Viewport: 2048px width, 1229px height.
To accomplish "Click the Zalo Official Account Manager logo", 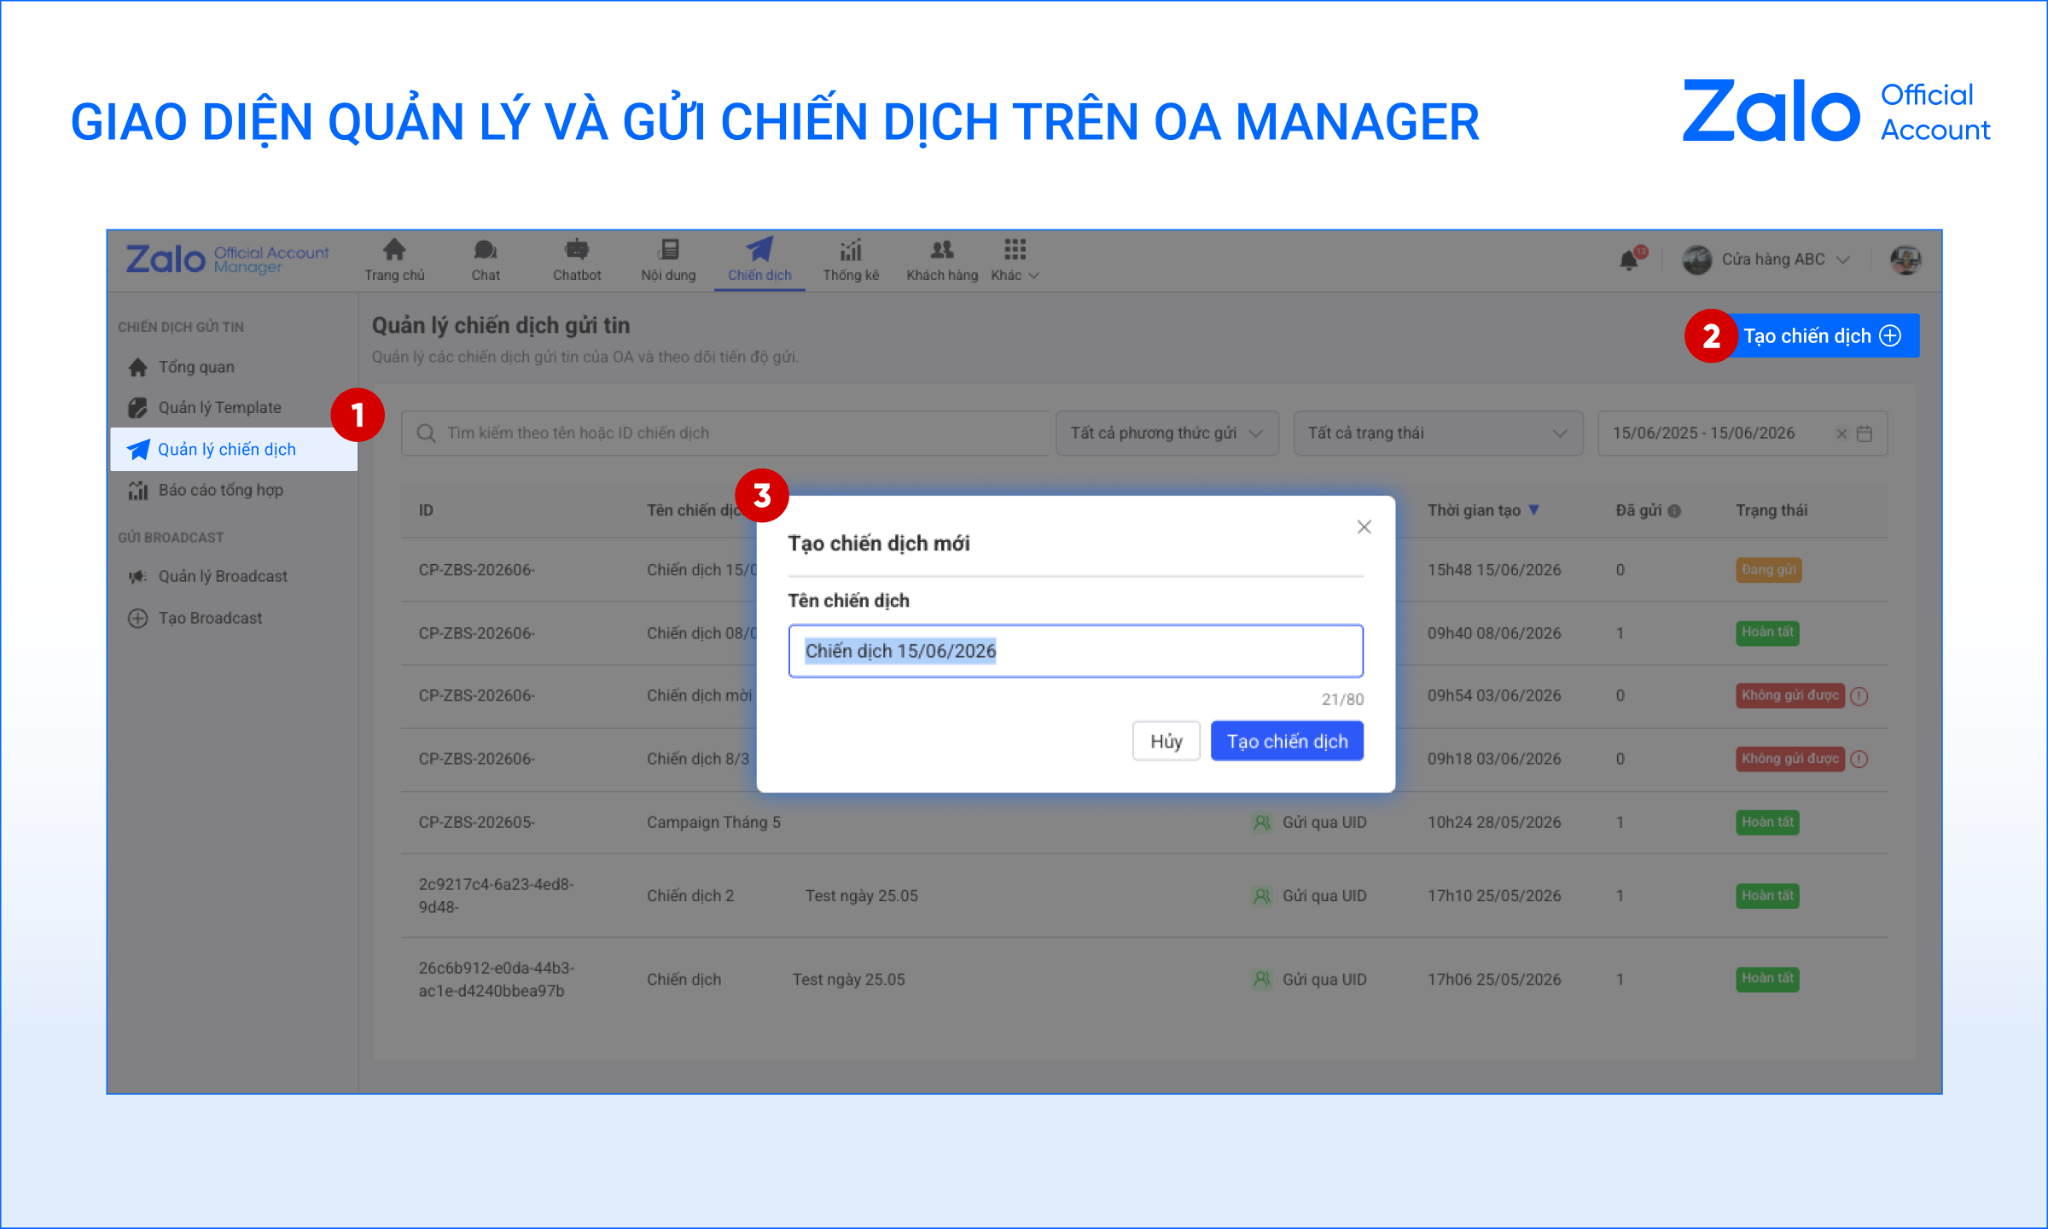I will (227, 259).
